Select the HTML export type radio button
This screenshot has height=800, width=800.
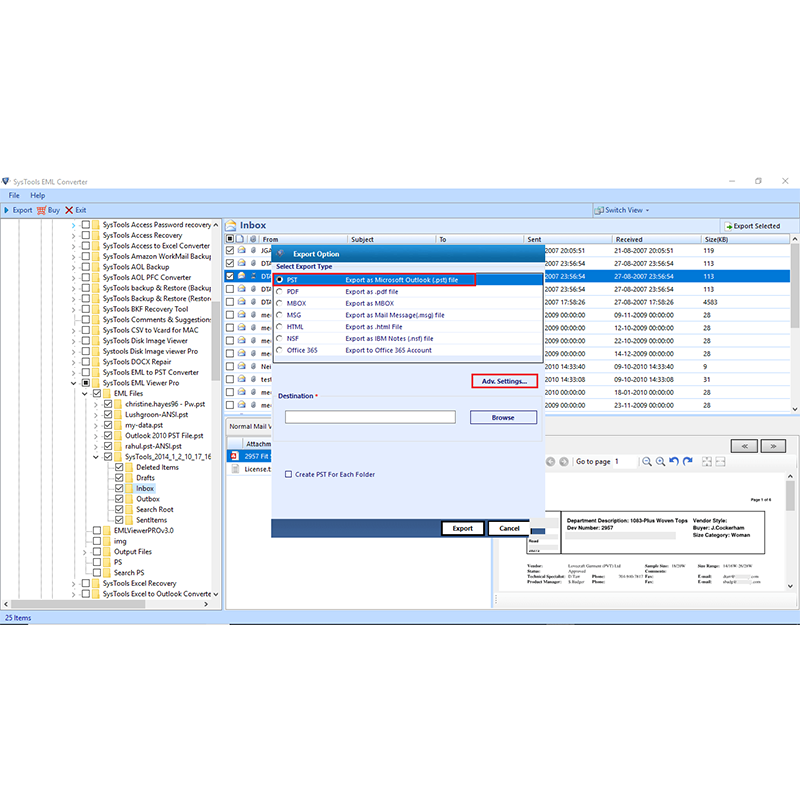click(x=279, y=327)
